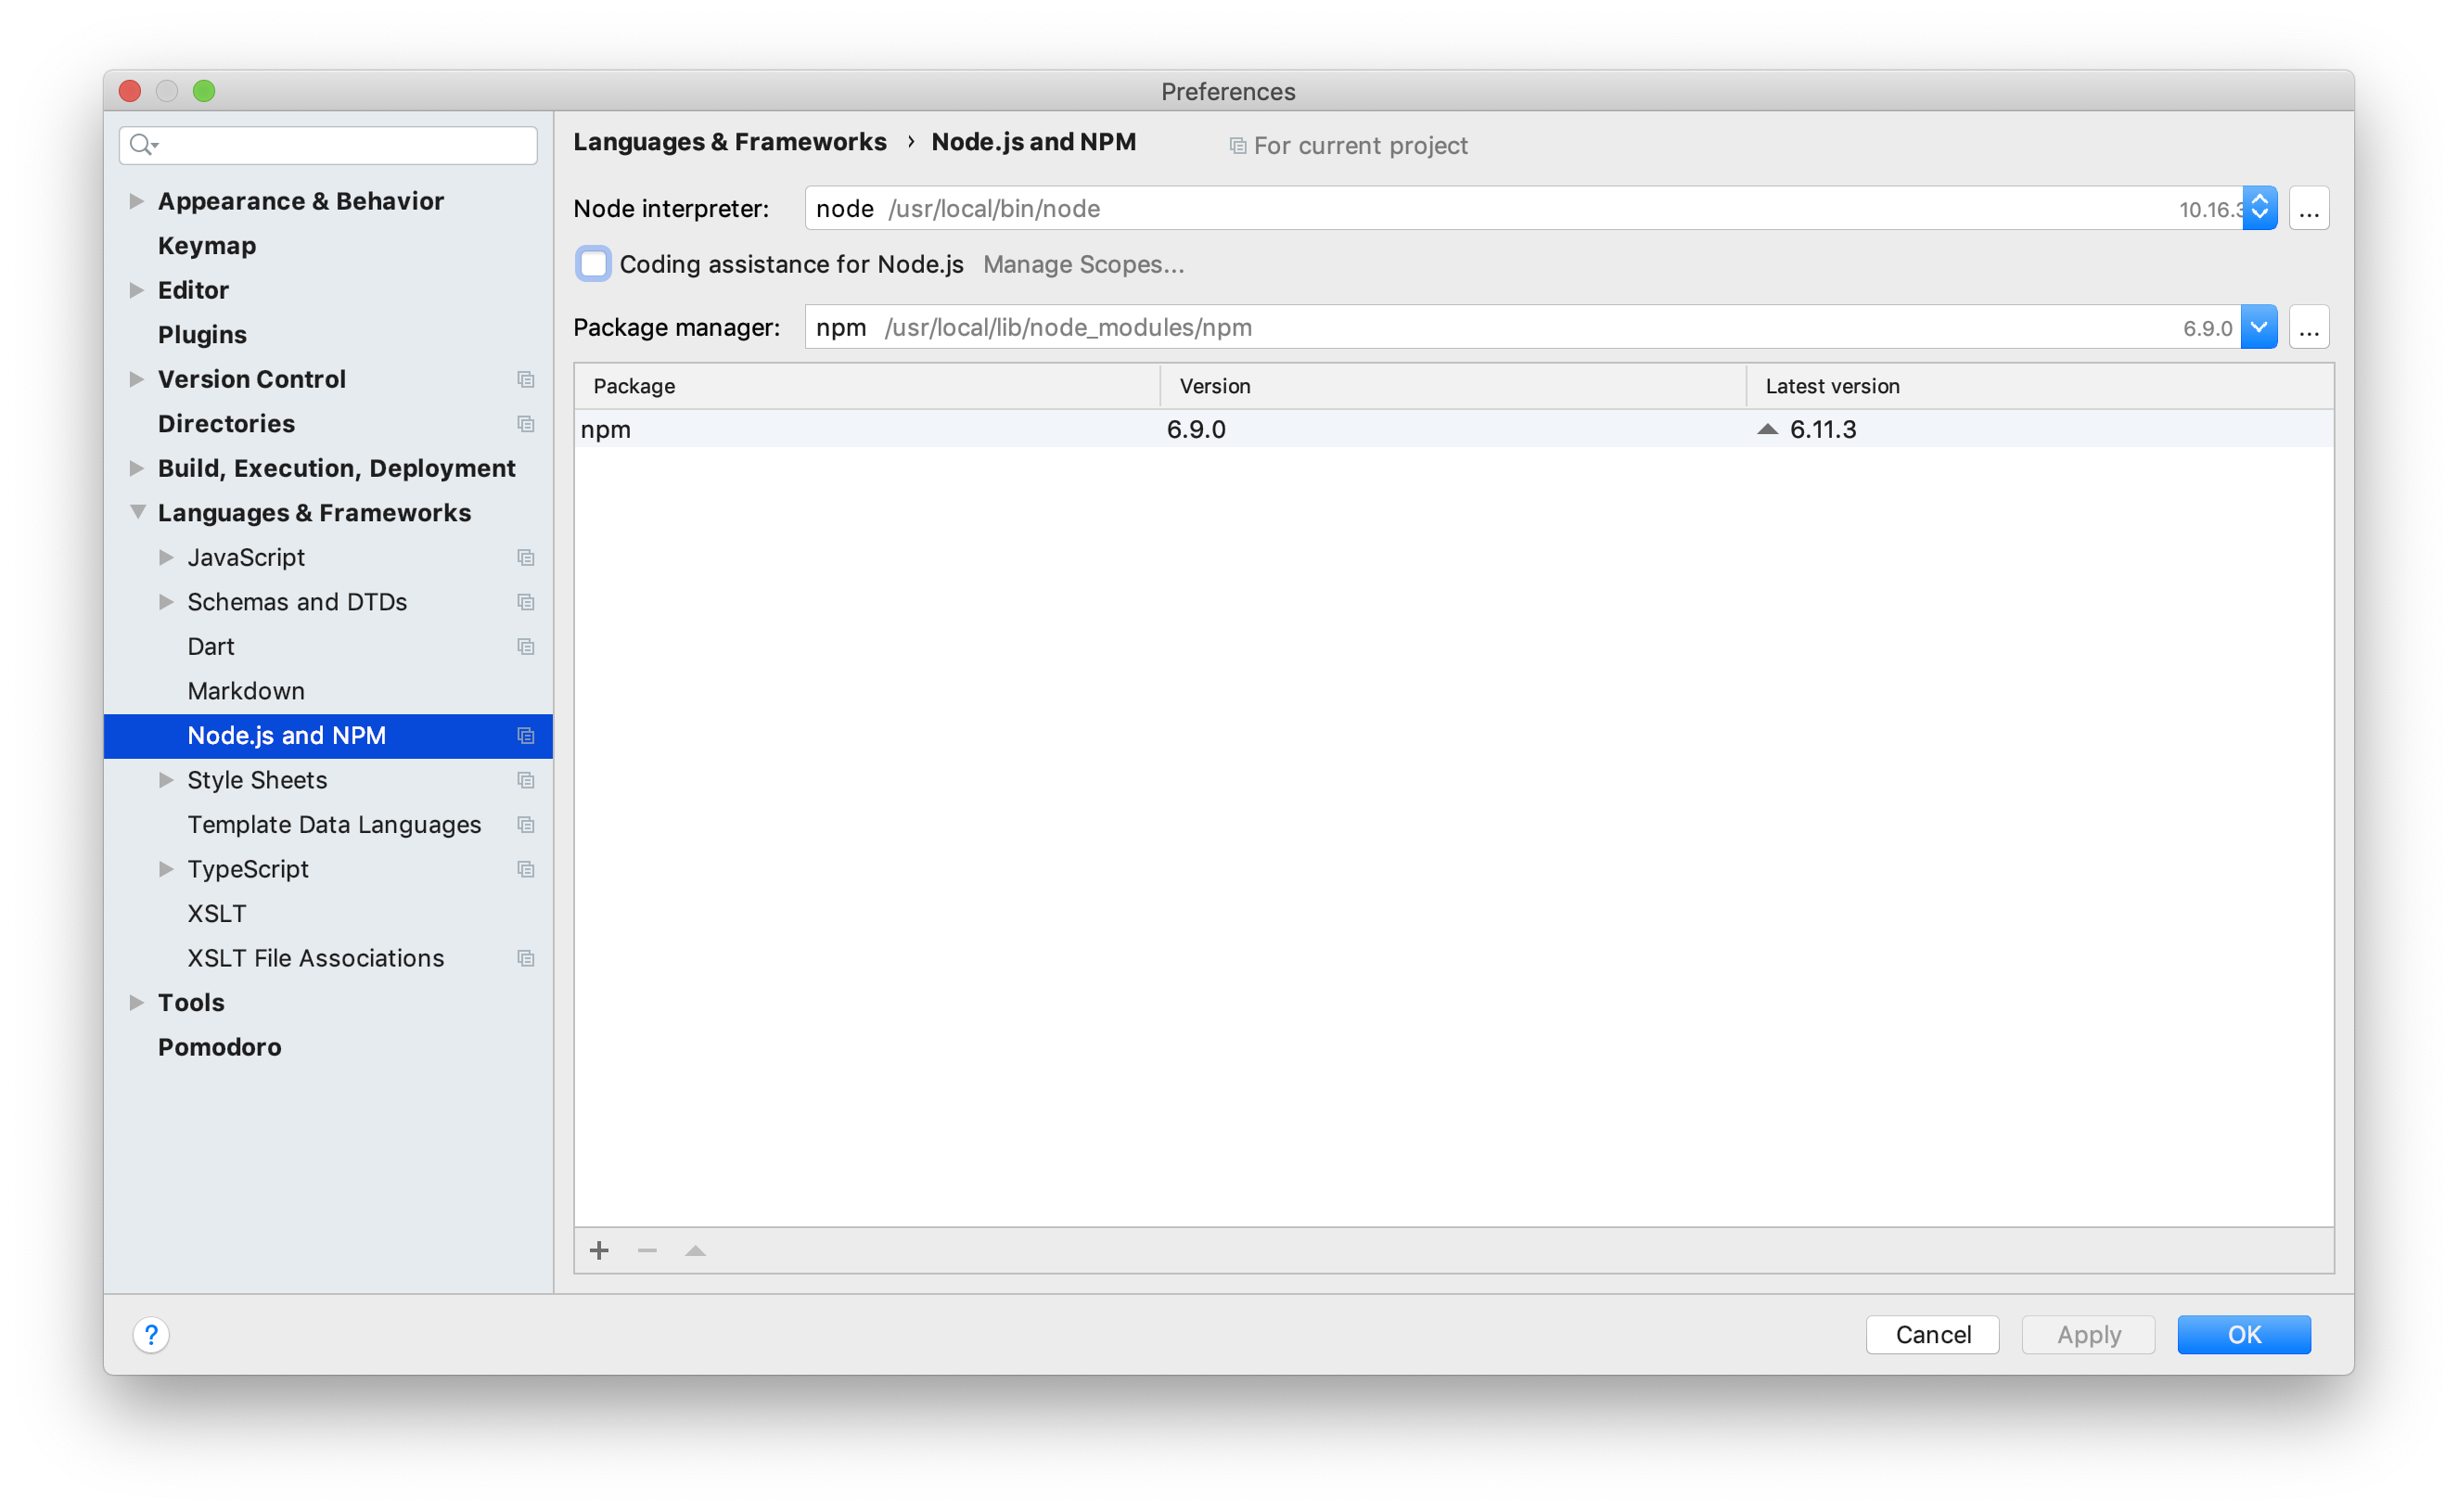Image resolution: width=2458 pixels, height=1512 pixels.
Task: Browse for Node interpreter with ellipsis button
Action: [2308, 208]
